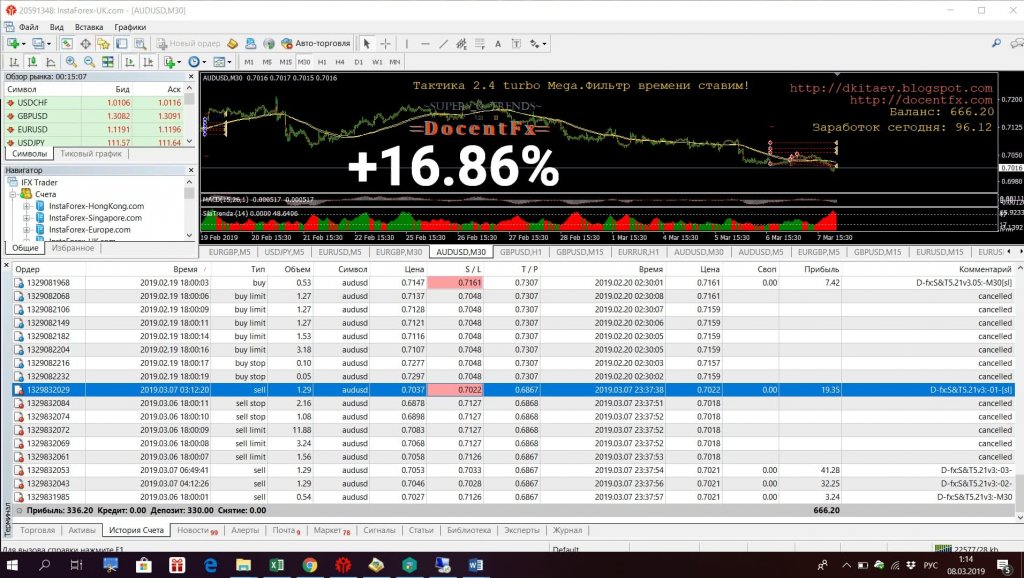Viewport: 1024px width, 578px height.
Task: Select the Vertical Line drawing tool
Action: tap(406, 44)
